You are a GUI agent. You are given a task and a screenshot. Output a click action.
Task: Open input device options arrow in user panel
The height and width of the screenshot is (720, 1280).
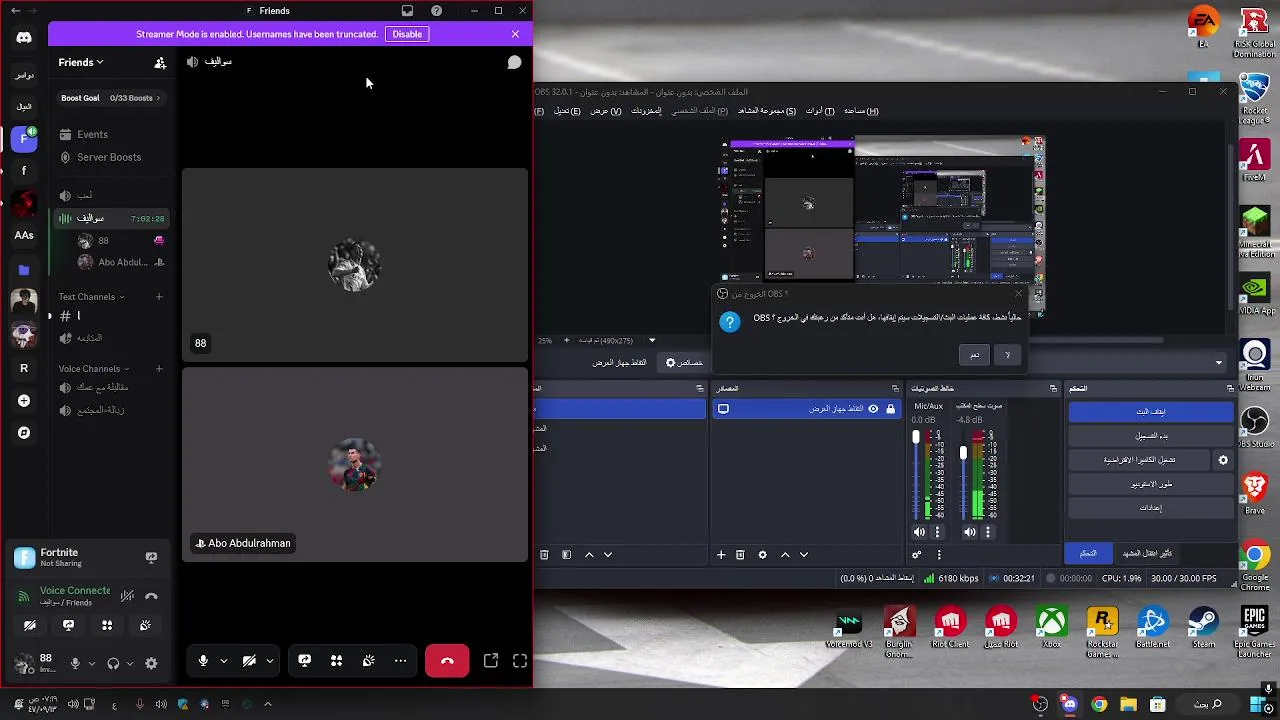click(91, 663)
